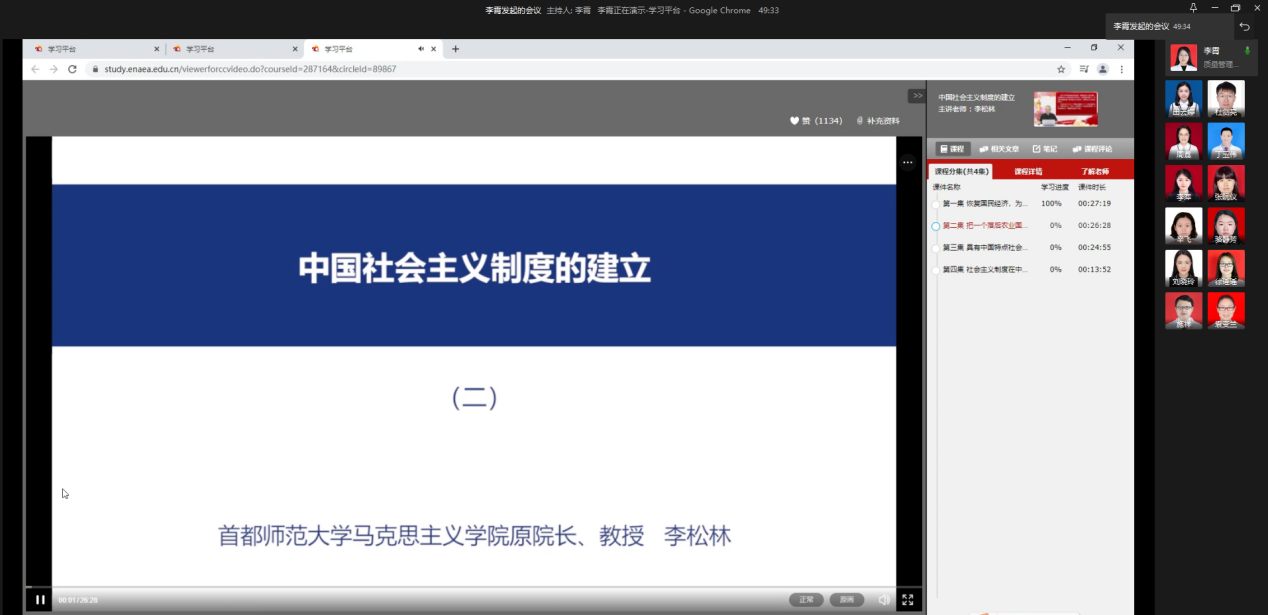Open the three-dot options on the video
Screen dimensions: 1268x615
[x=907, y=162]
